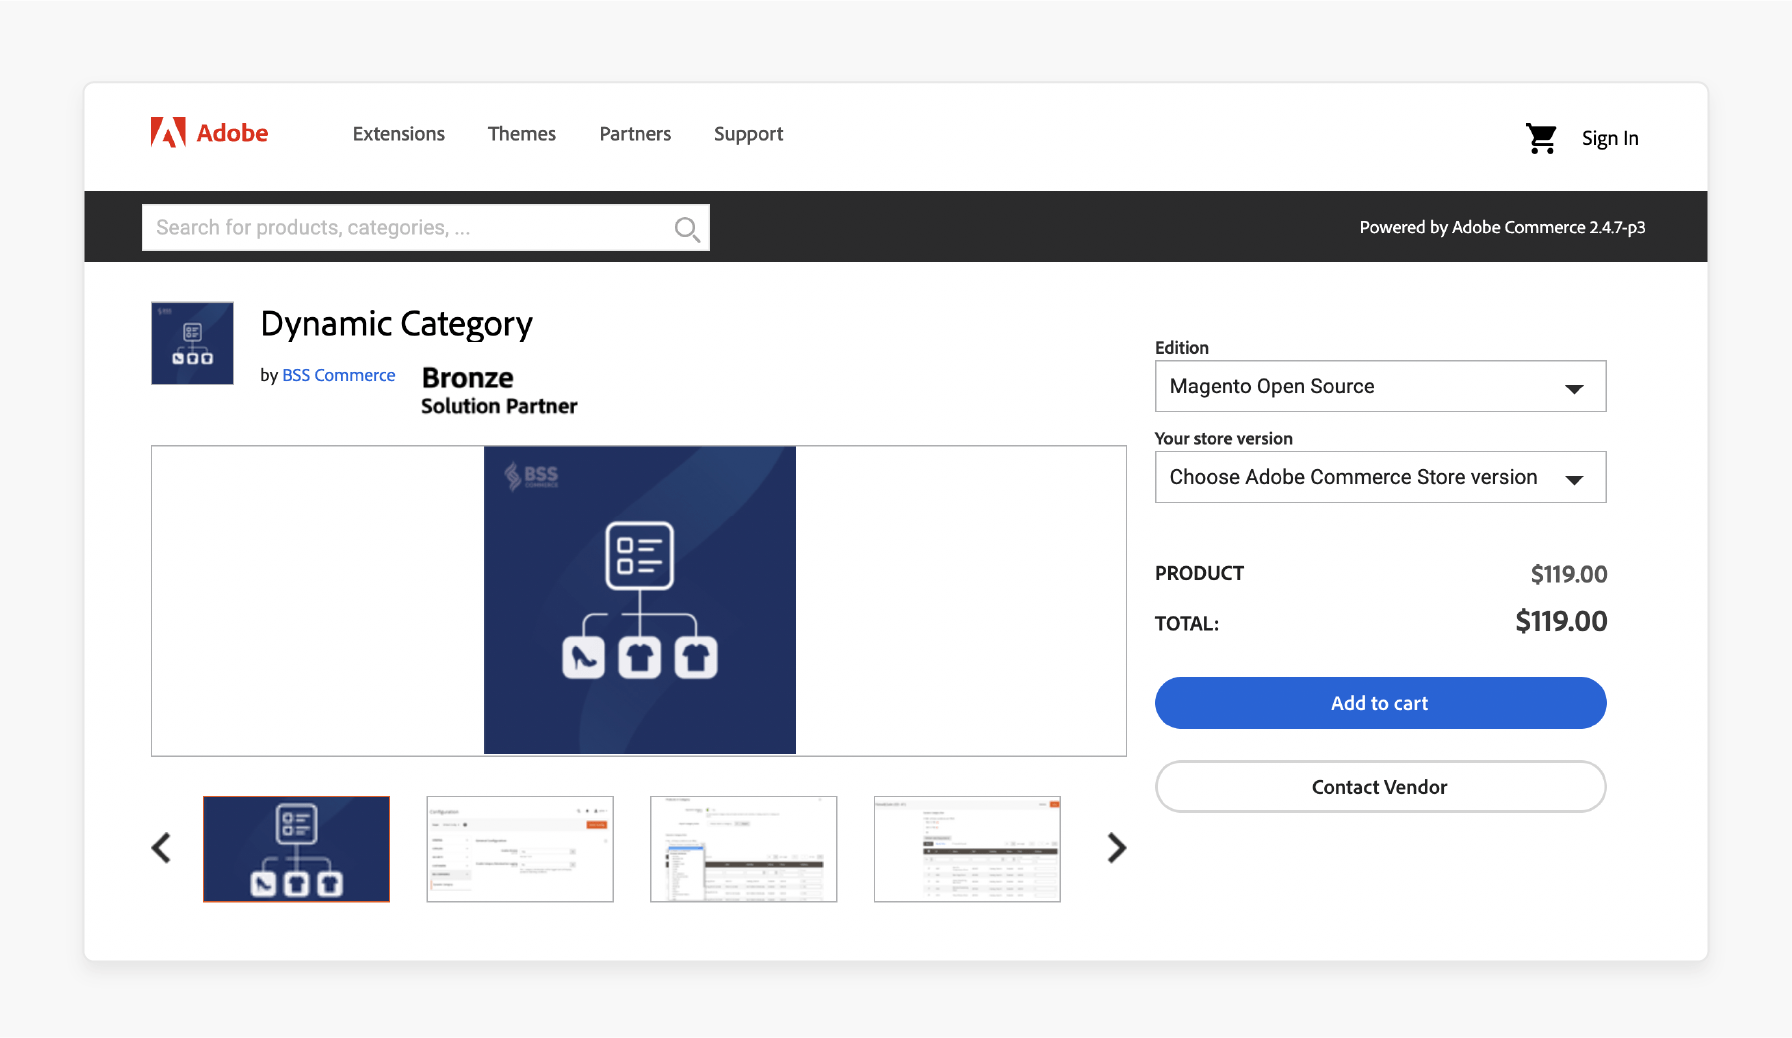Click the Dynamic Category product icon

pos(191,342)
